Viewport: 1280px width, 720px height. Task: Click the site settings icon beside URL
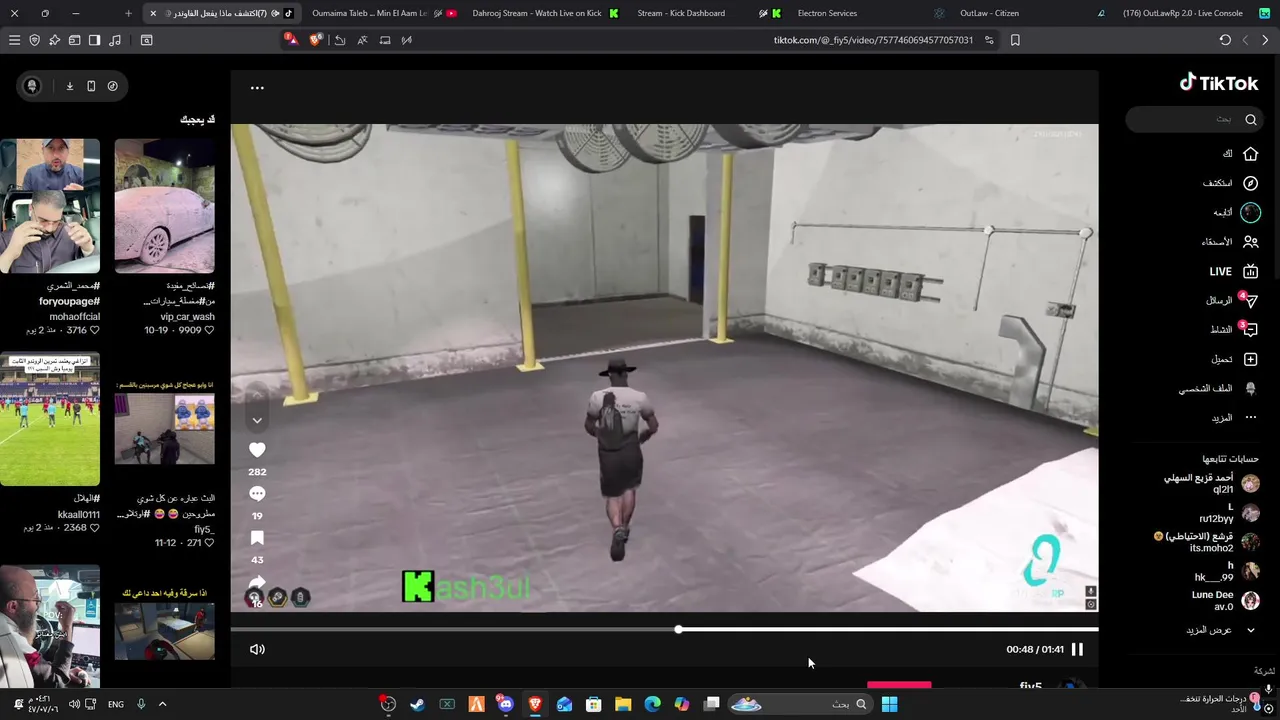[989, 40]
